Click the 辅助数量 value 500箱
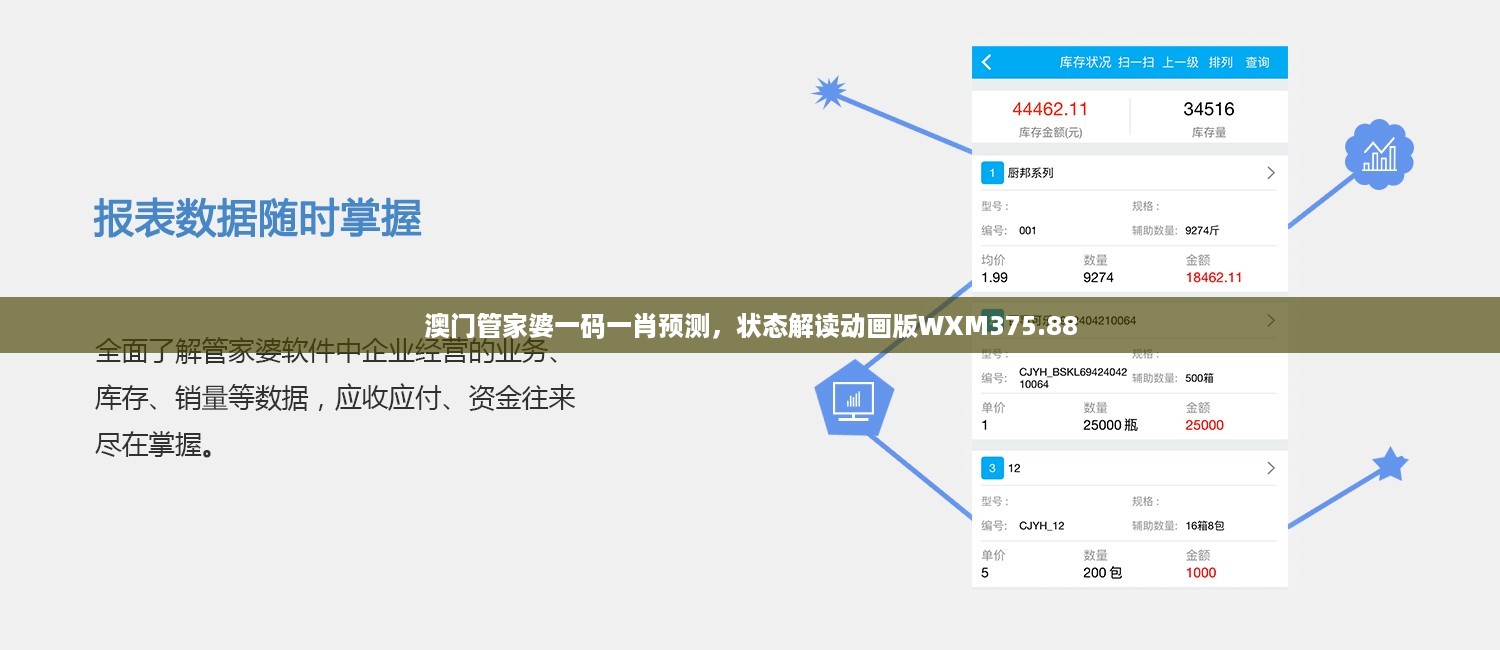Screen dimensions: 1500x650 pos(1200,378)
